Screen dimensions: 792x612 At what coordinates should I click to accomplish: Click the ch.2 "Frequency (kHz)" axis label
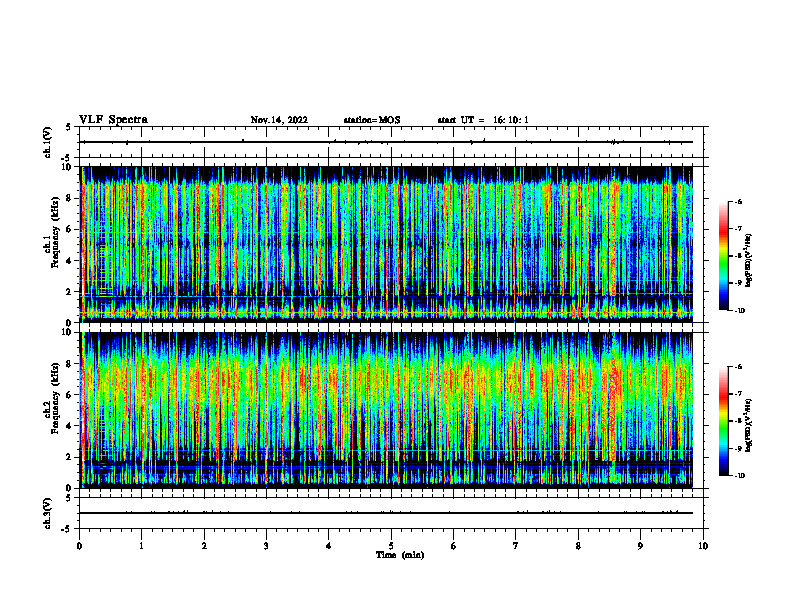point(55,398)
